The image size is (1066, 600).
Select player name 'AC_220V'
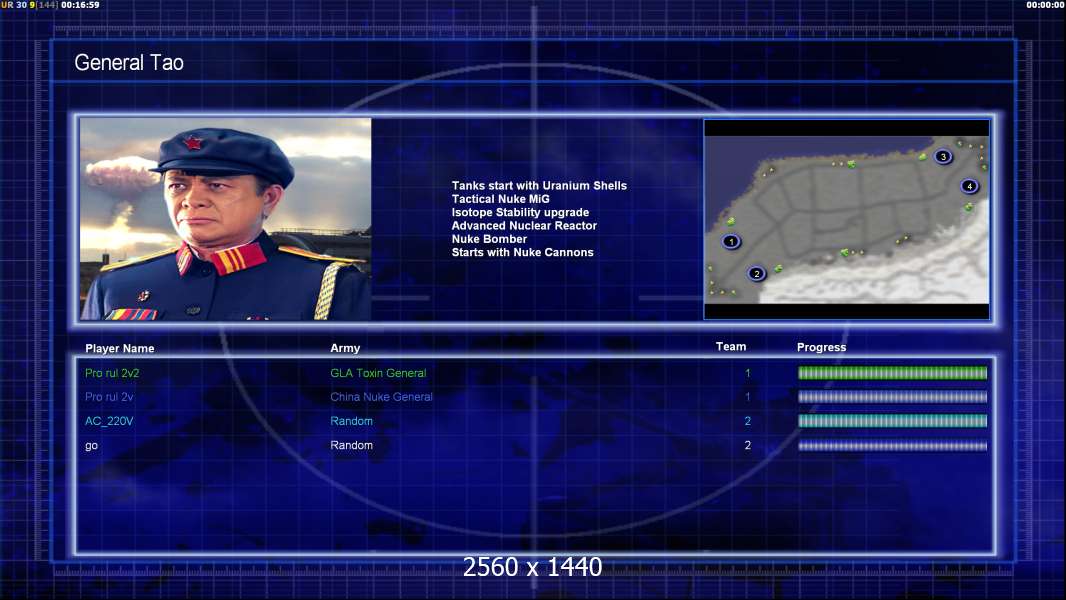109,421
